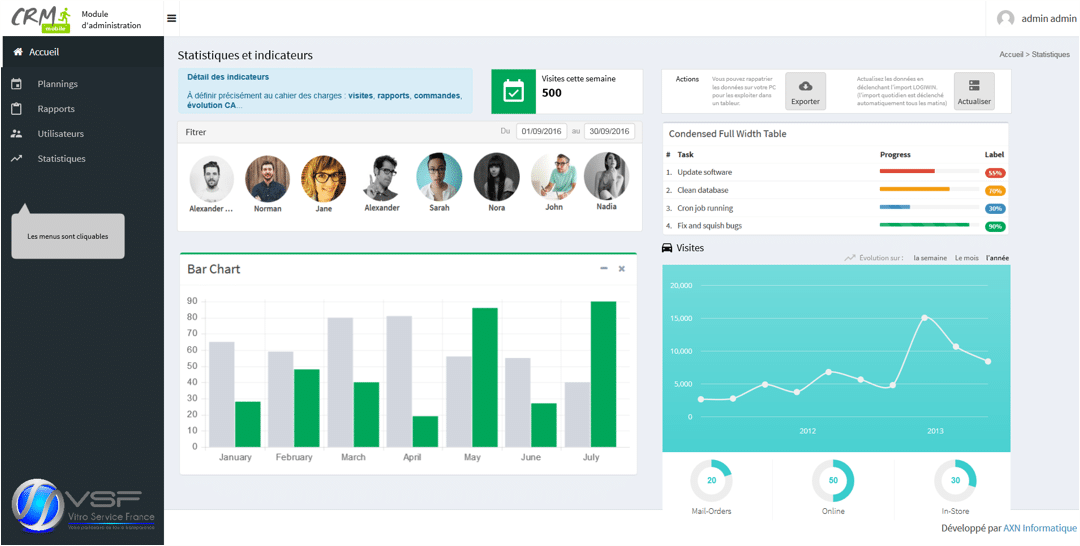Image resolution: width=1080 pixels, height=546 pixels.
Task: Click the April gray bar
Action: pyautogui.click(x=399, y=381)
